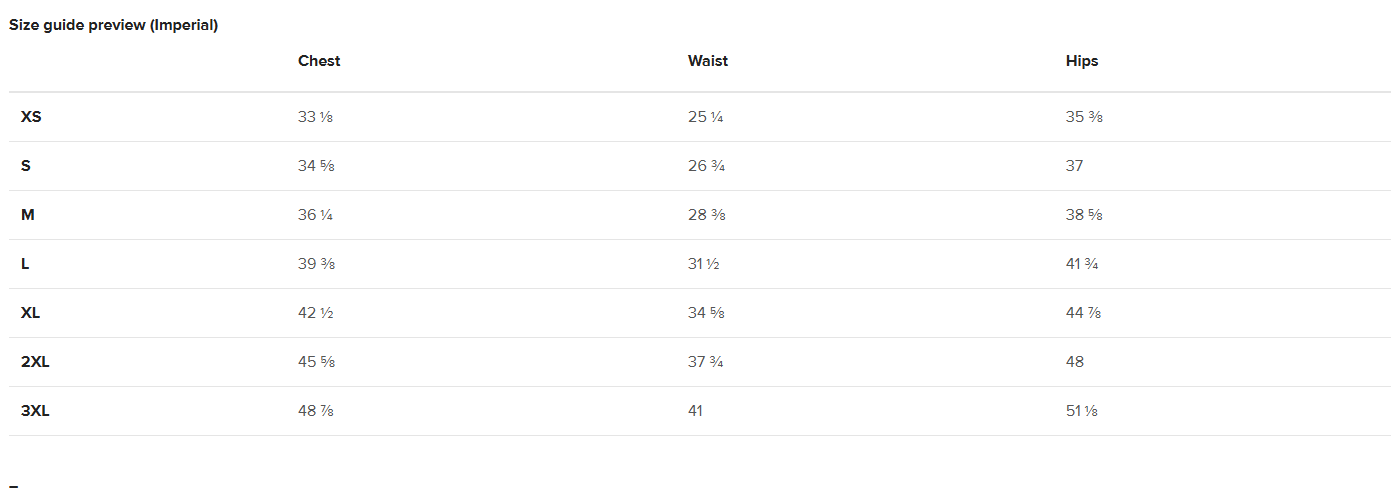The height and width of the screenshot is (488, 1391).
Task: Click the XL hips value 44 ⅞
Action: click(x=1084, y=313)
